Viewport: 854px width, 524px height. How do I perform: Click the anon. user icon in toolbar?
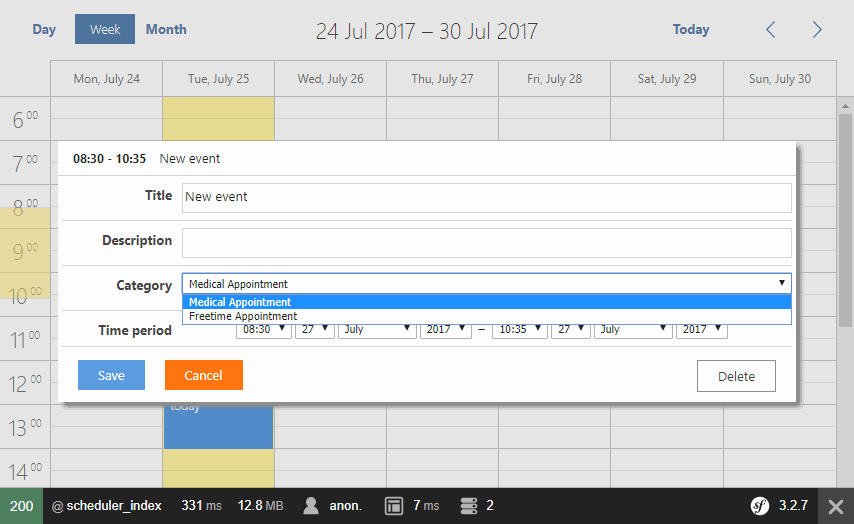point(311,506)
